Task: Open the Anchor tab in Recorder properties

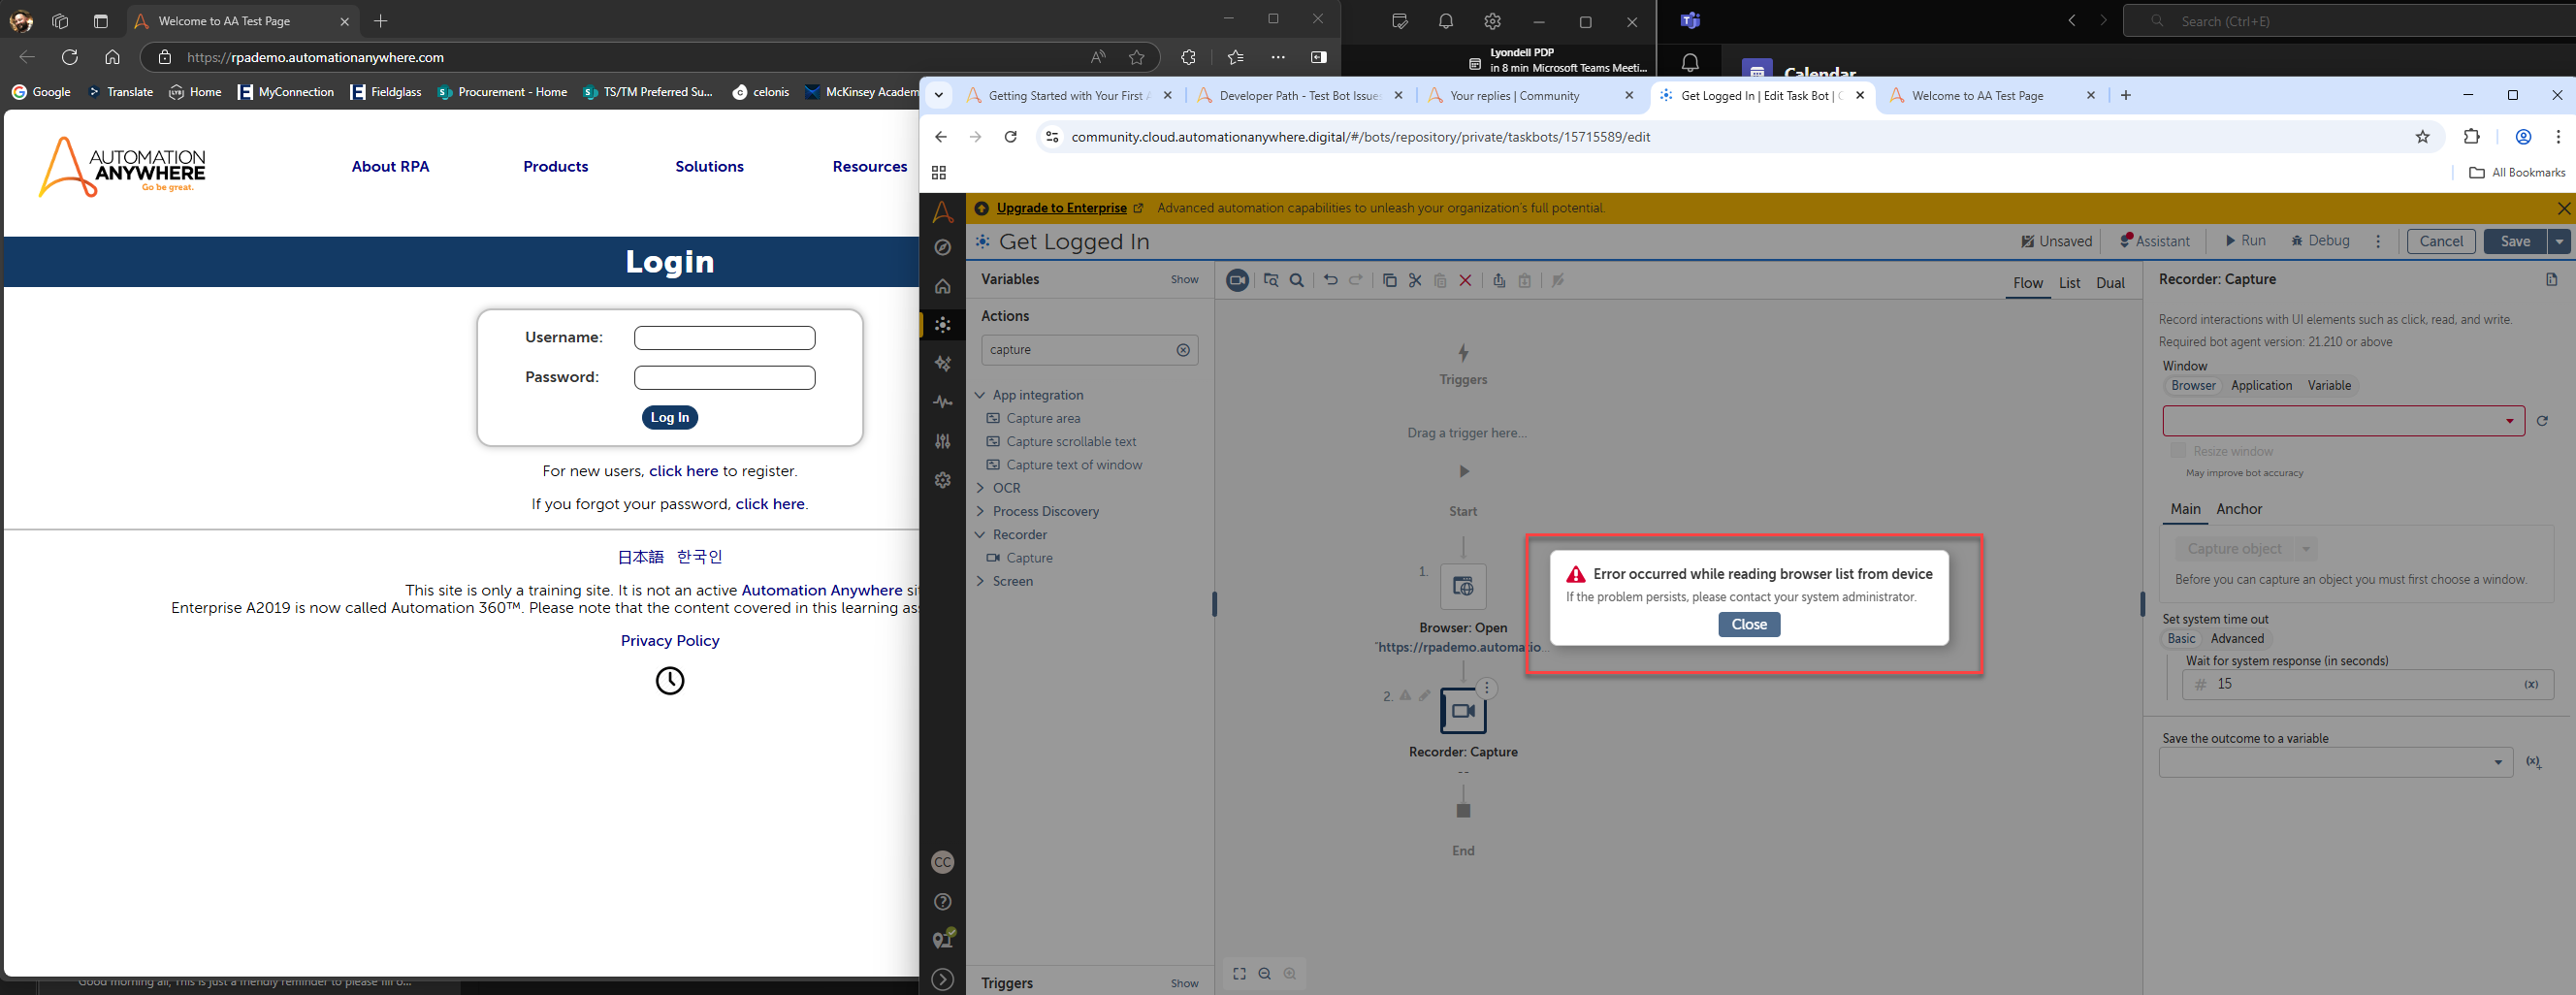Action: coord(2238,509)
